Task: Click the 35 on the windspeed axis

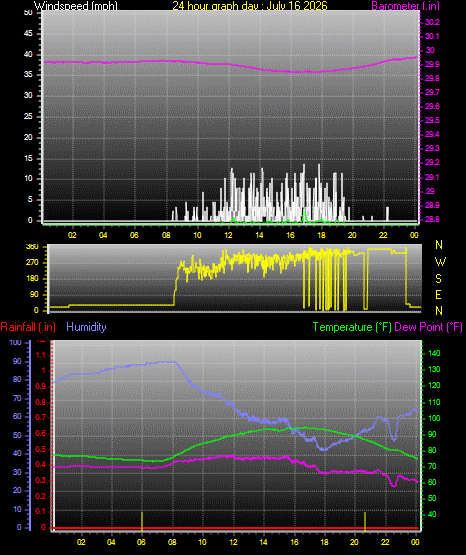Action: 28,75
